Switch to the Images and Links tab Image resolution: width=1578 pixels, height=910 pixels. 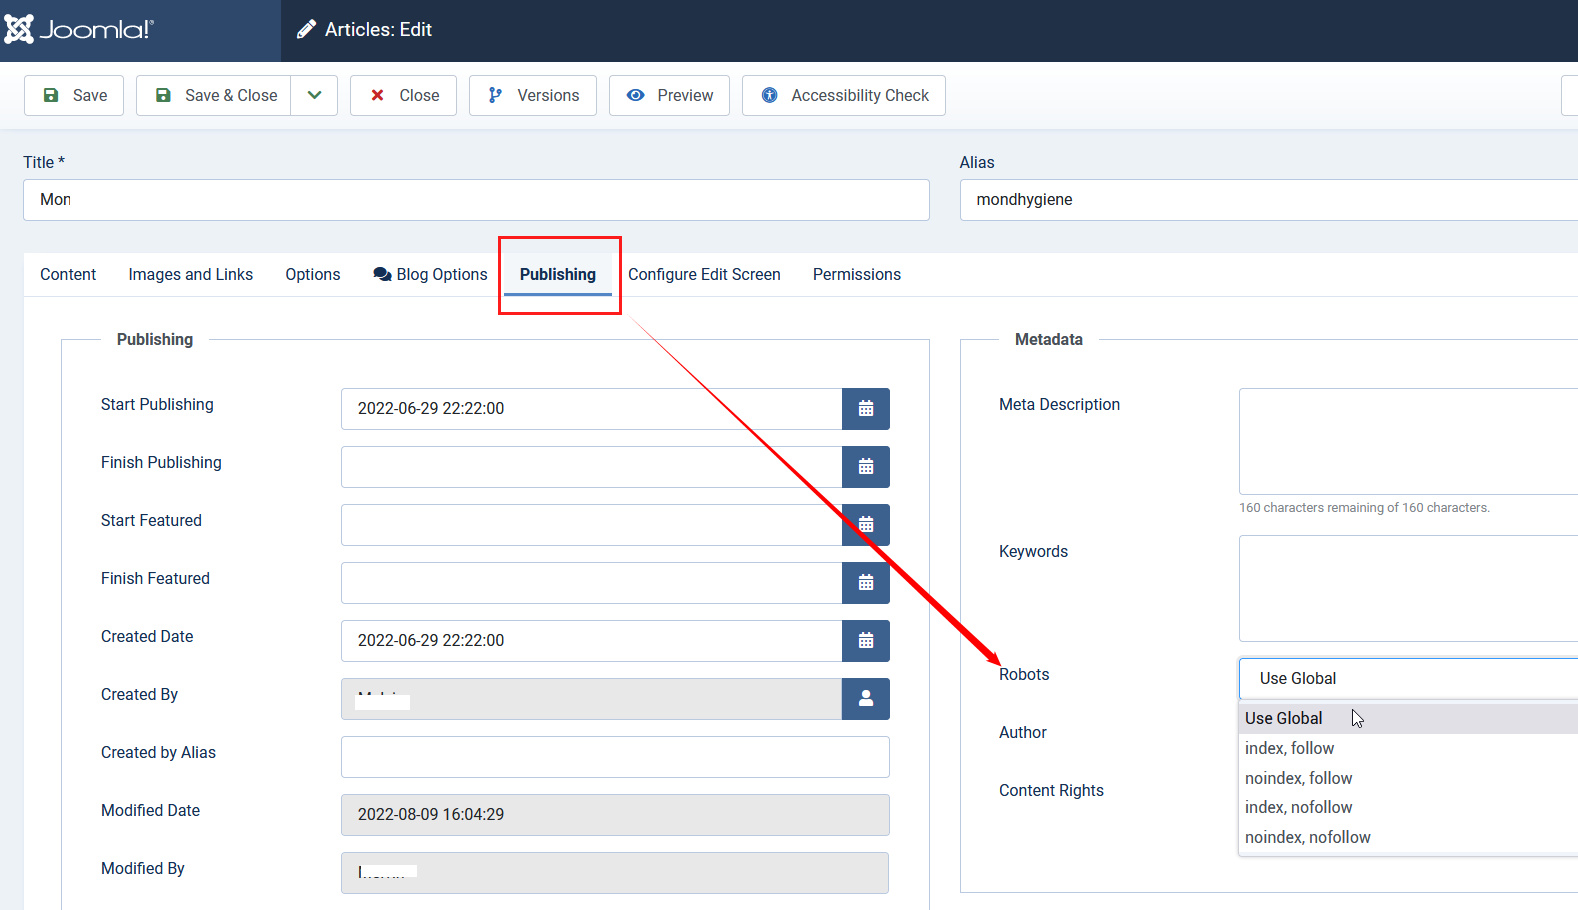pyautogui.click(x=190, y=275)
